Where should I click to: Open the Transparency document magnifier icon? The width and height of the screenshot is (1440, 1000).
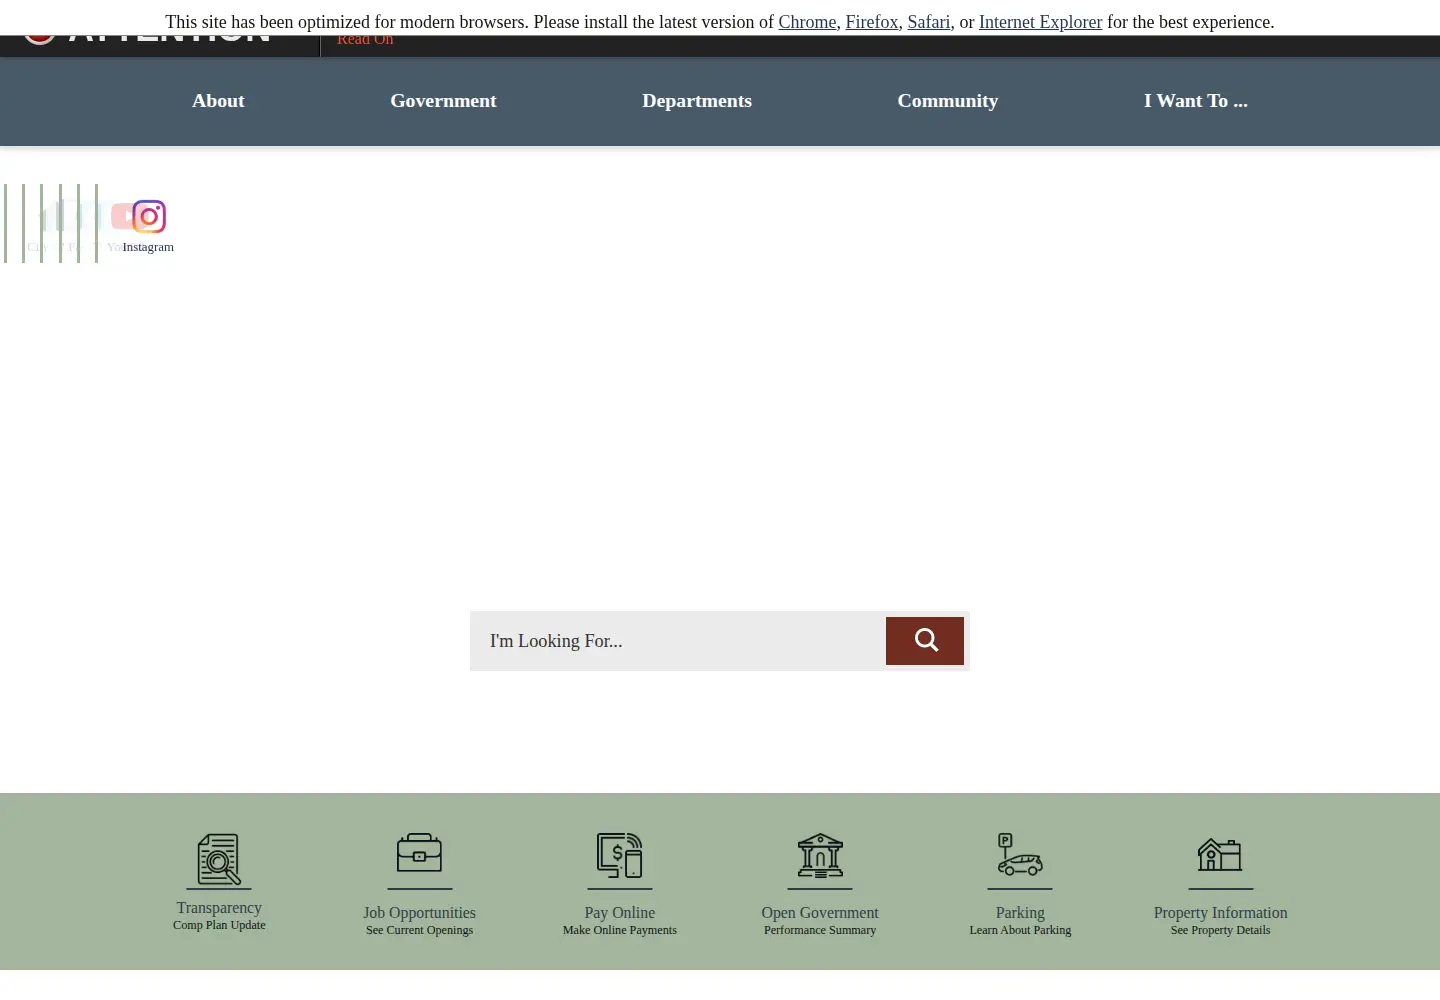(x=219, y=859)
